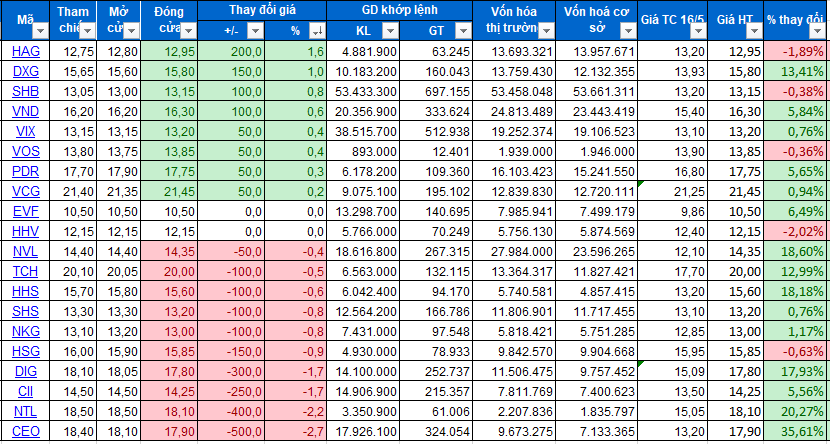Image resolution: width=830 pixels, height=444 pixels.
Task: Select EVF reference price cell 10,50
Action: pyautogui.click(x=75, y=212)
